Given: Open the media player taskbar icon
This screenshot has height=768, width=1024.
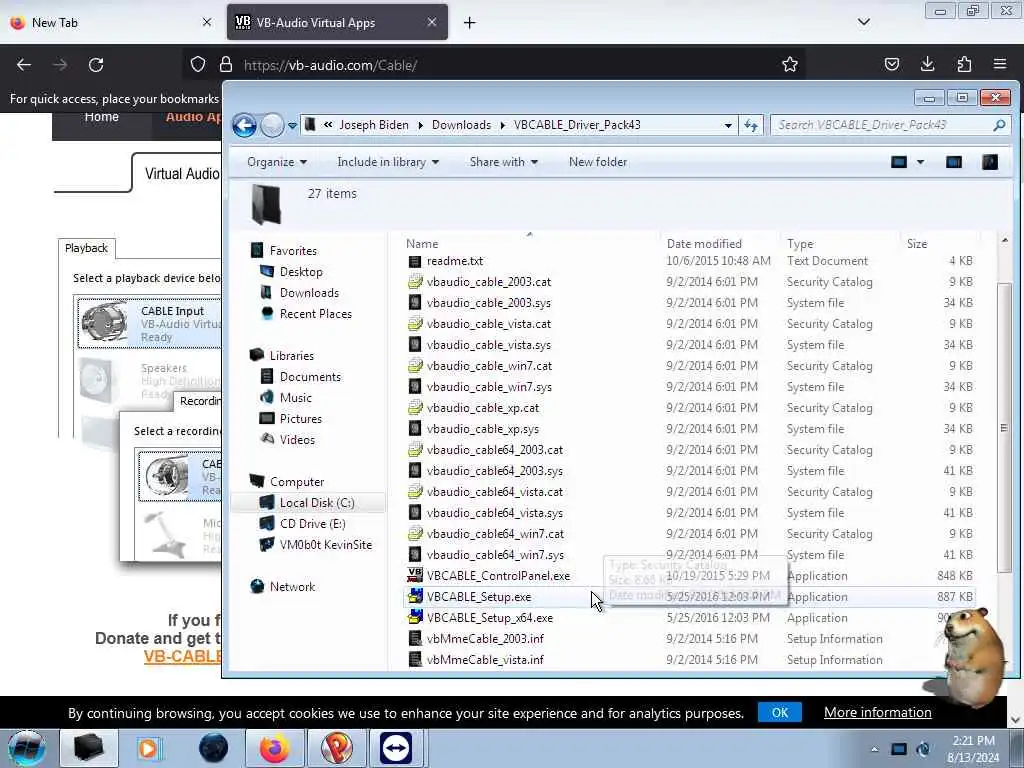Looking at the screenshot, I should [x=148, y=748].
